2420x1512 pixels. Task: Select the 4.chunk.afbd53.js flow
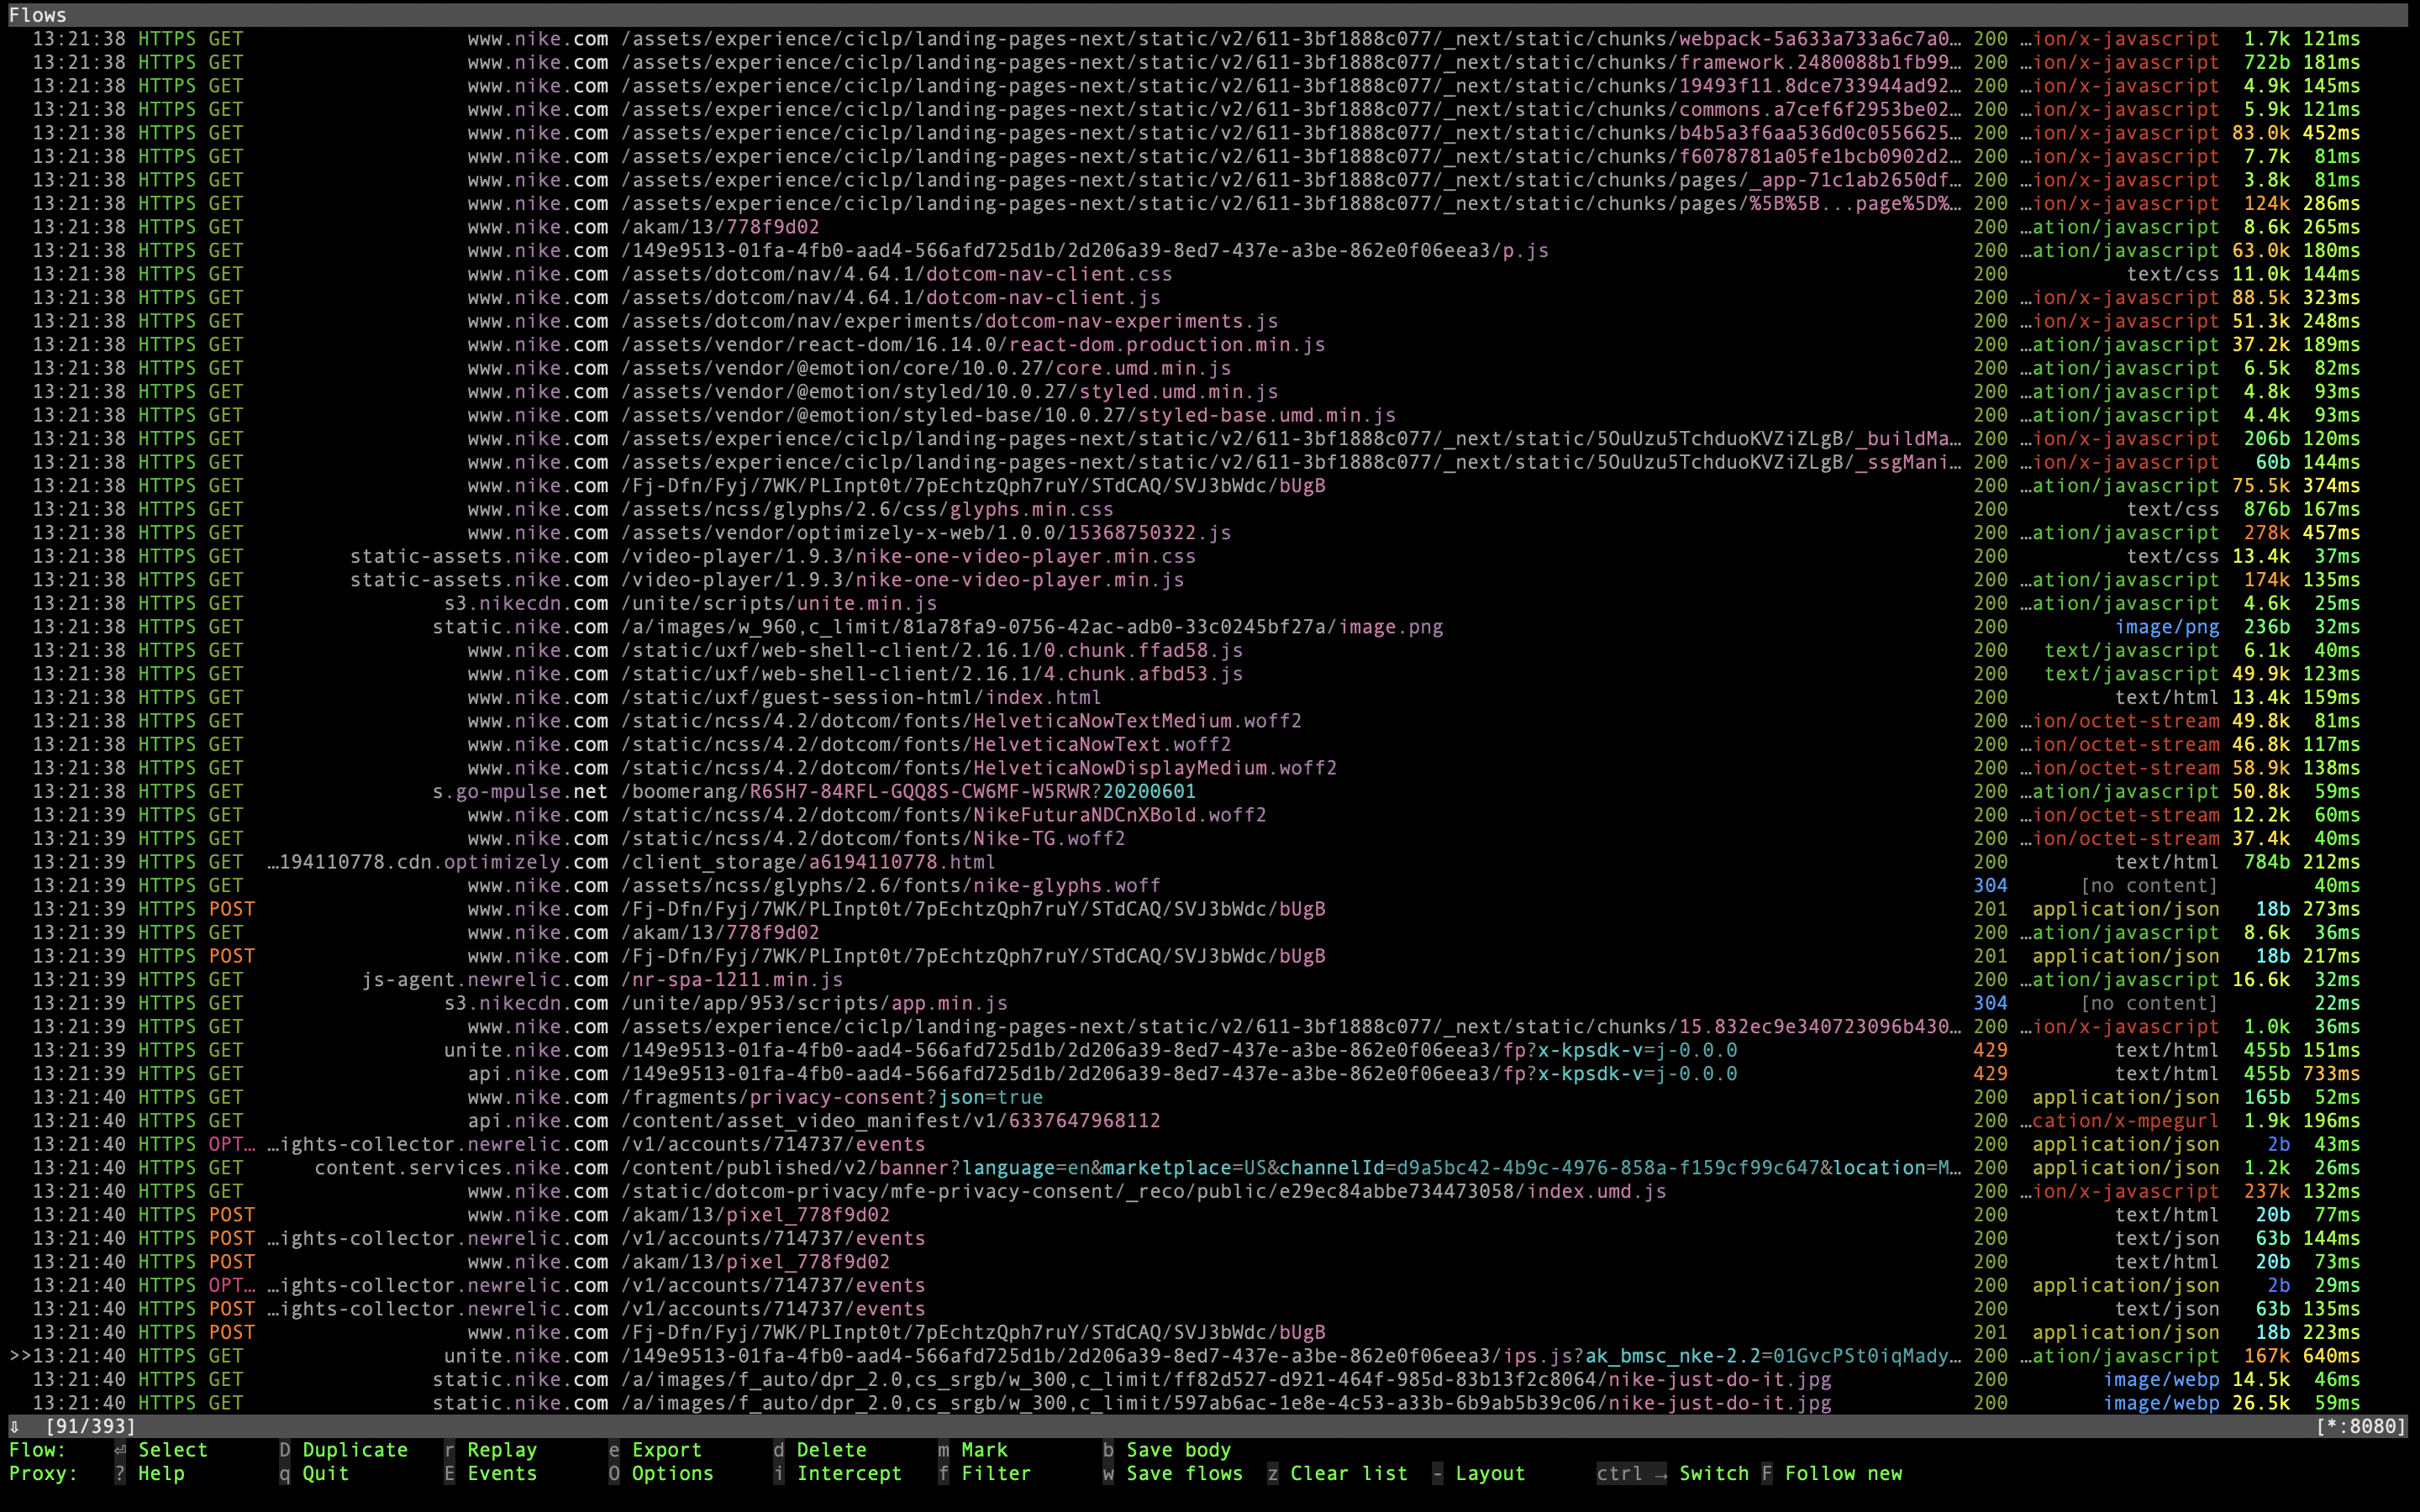(1210, 674)
